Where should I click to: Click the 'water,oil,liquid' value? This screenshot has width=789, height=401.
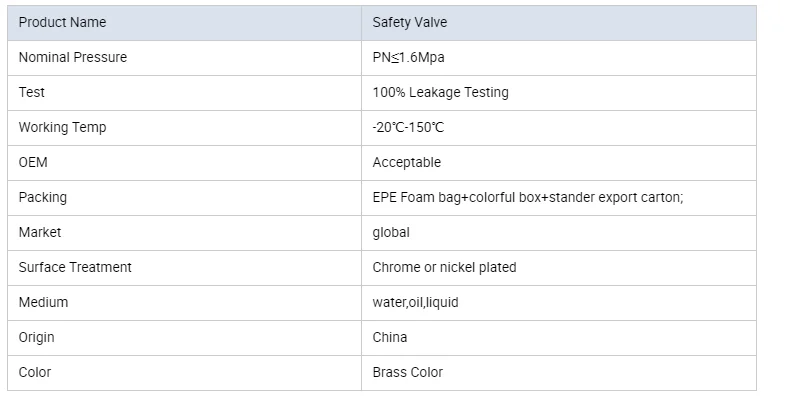click(x=415, y=302)
